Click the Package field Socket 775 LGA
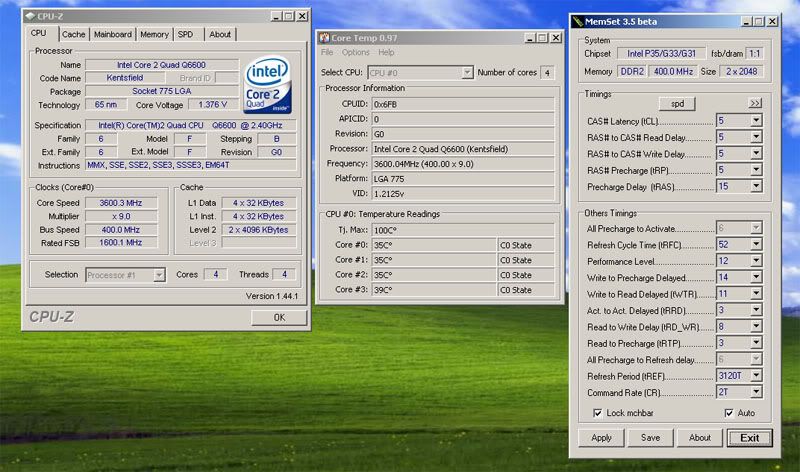Viewport: 800px width, 472px height. click(162, 91)
